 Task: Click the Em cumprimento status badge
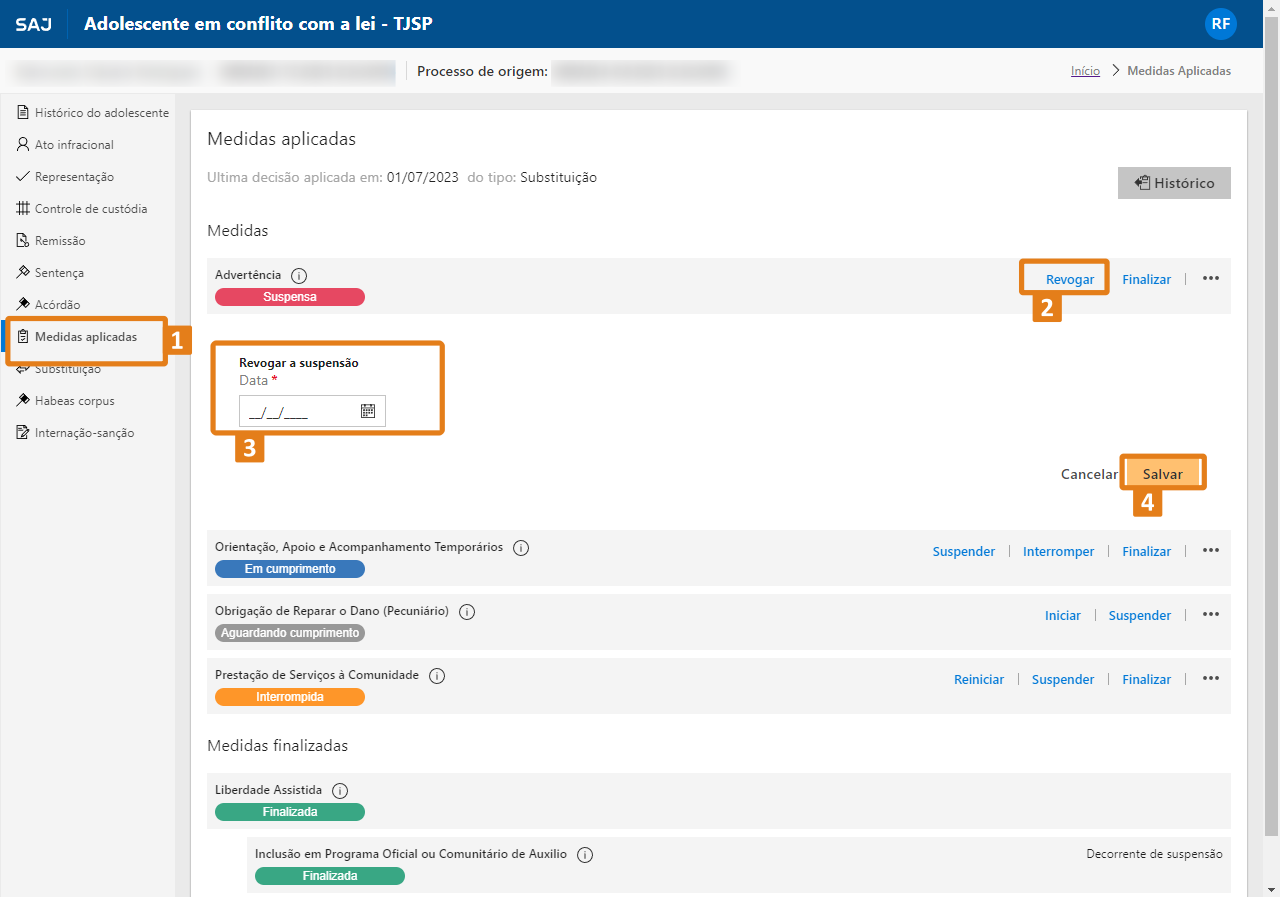290,569
